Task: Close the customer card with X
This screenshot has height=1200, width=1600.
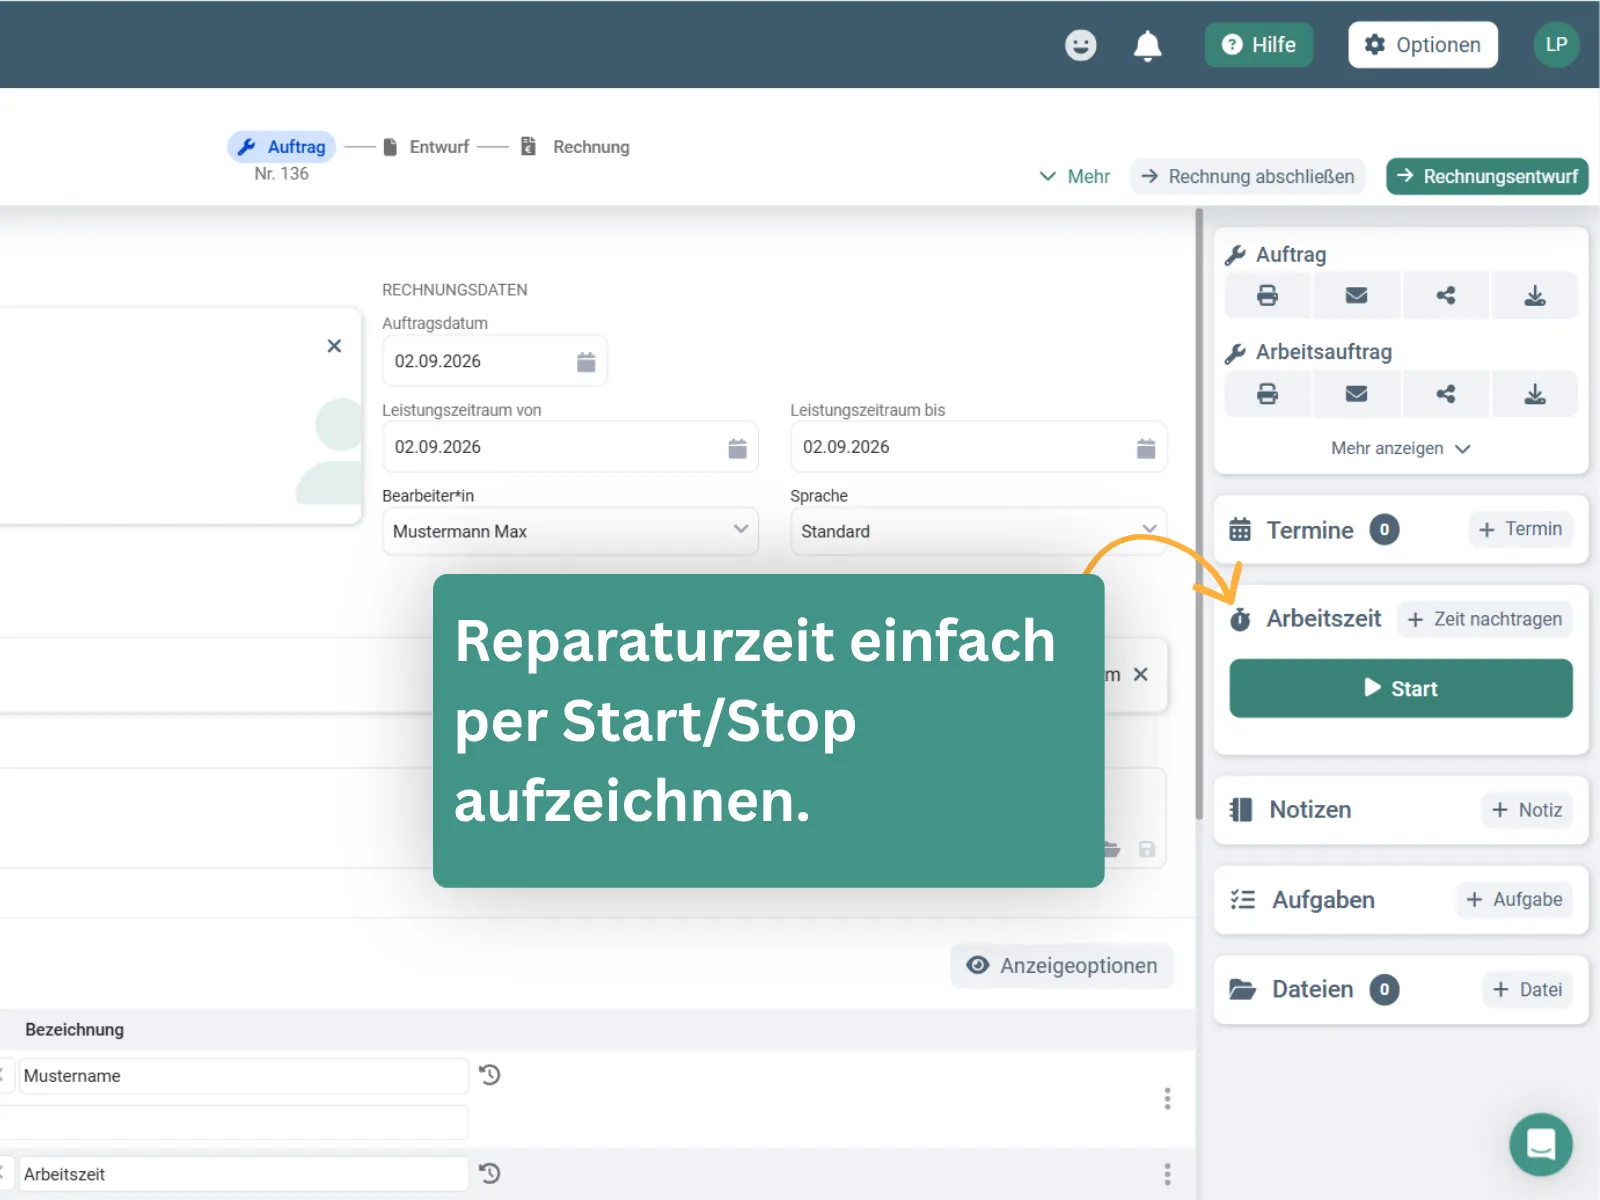Action: click(x=334, y=346)
